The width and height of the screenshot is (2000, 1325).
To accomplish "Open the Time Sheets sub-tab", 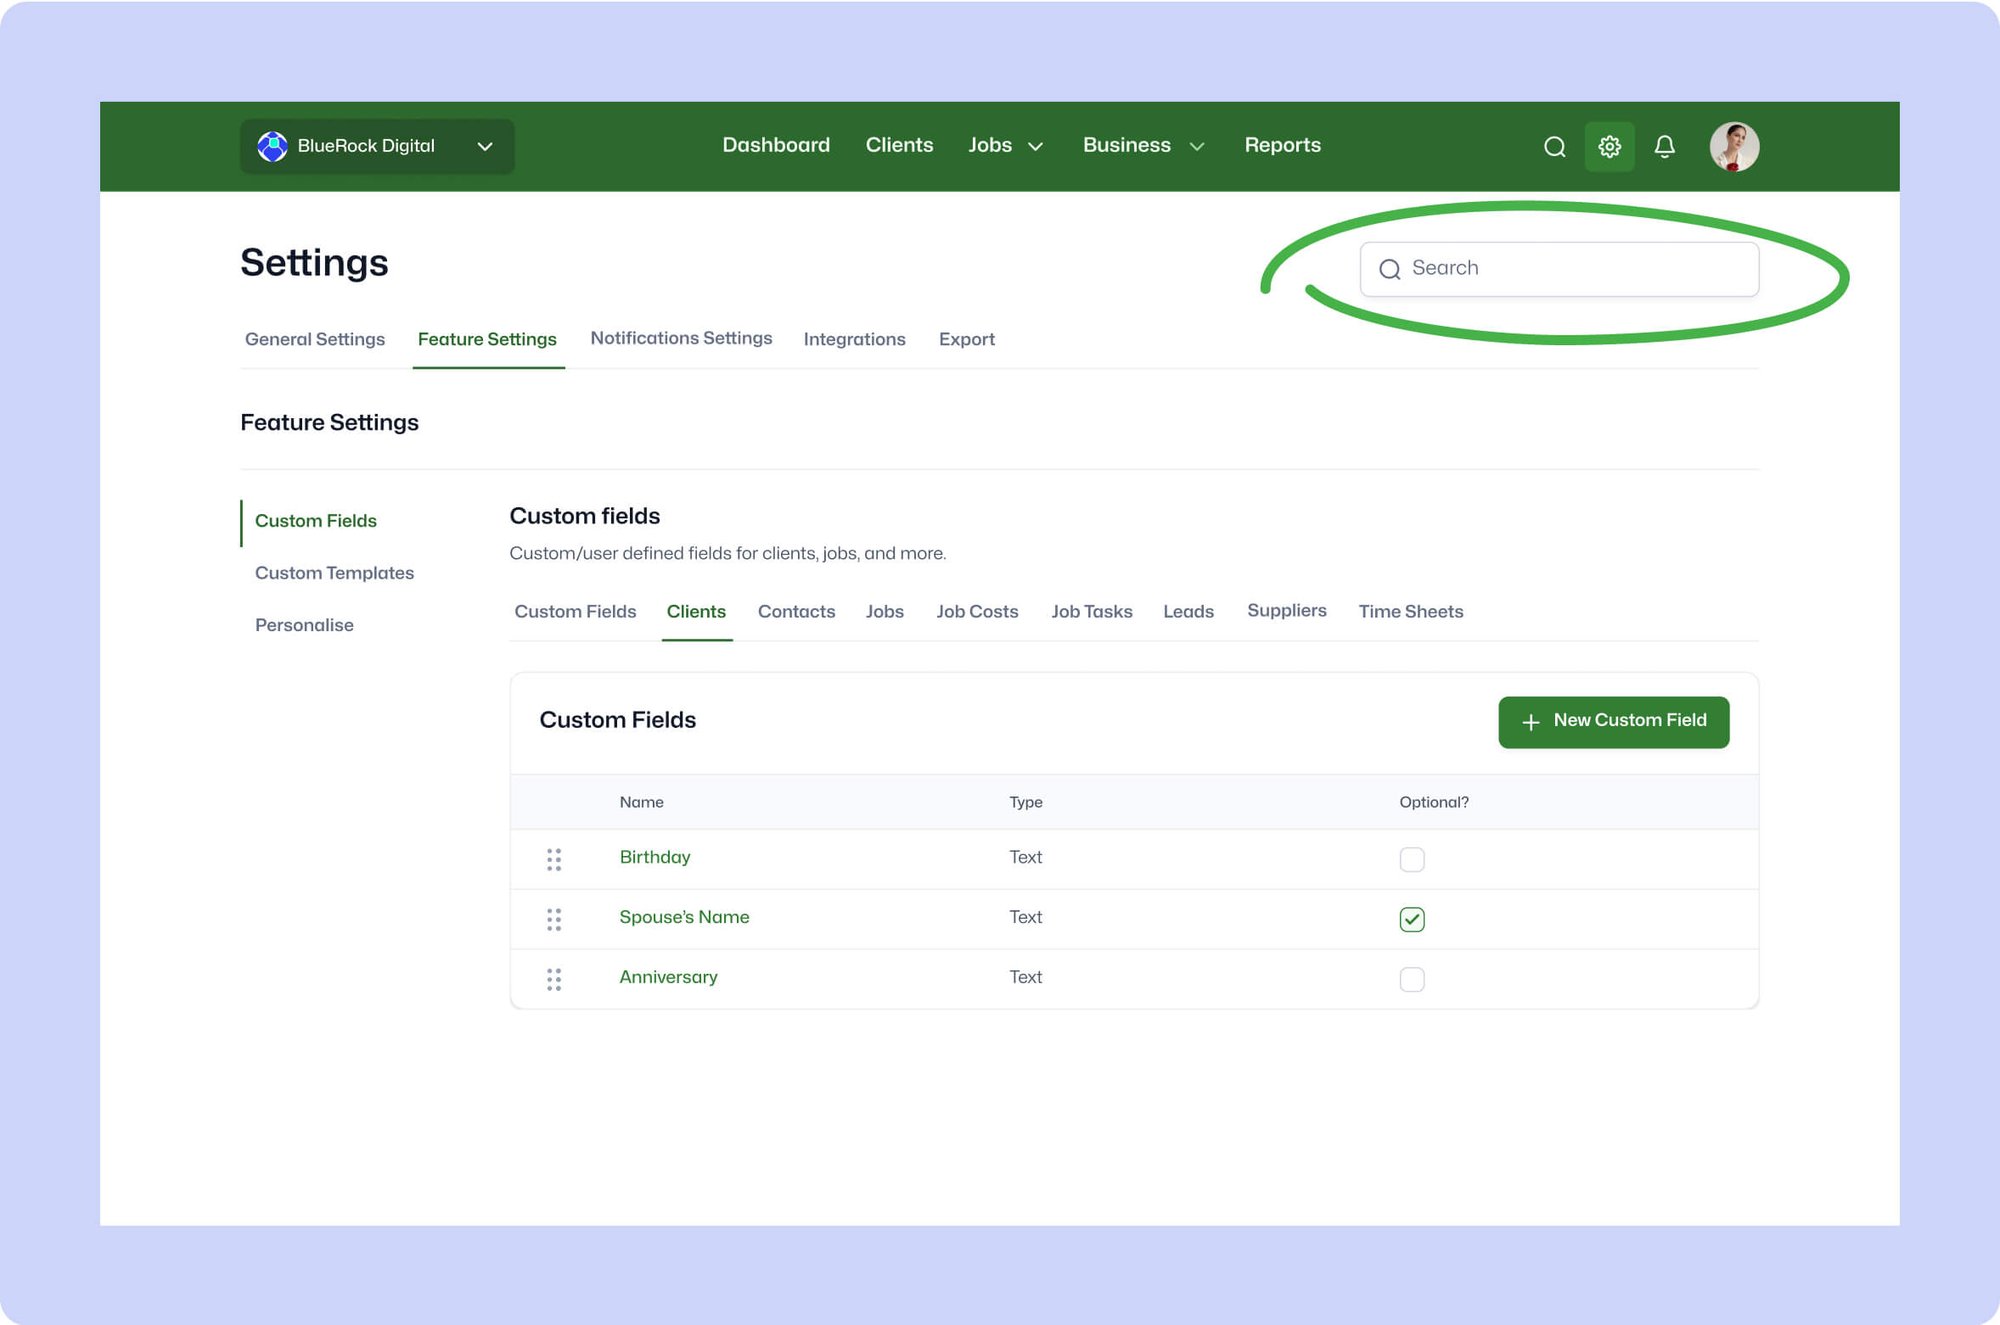I will [x=1410, y=611].
